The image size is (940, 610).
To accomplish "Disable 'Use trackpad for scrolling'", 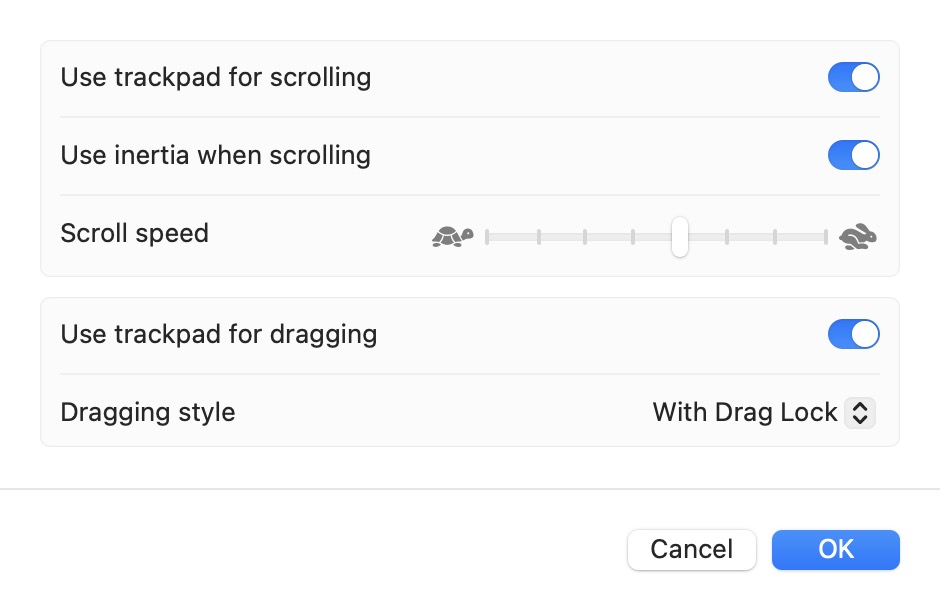I will [x=854, y=76].
